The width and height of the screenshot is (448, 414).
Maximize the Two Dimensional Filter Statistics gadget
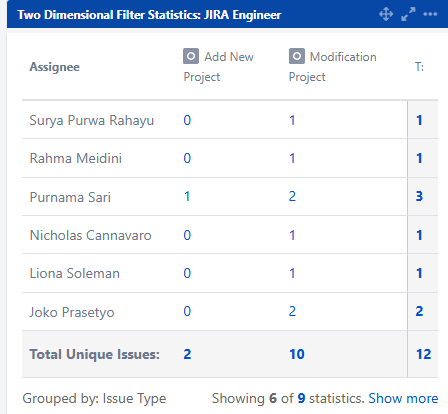408,14
